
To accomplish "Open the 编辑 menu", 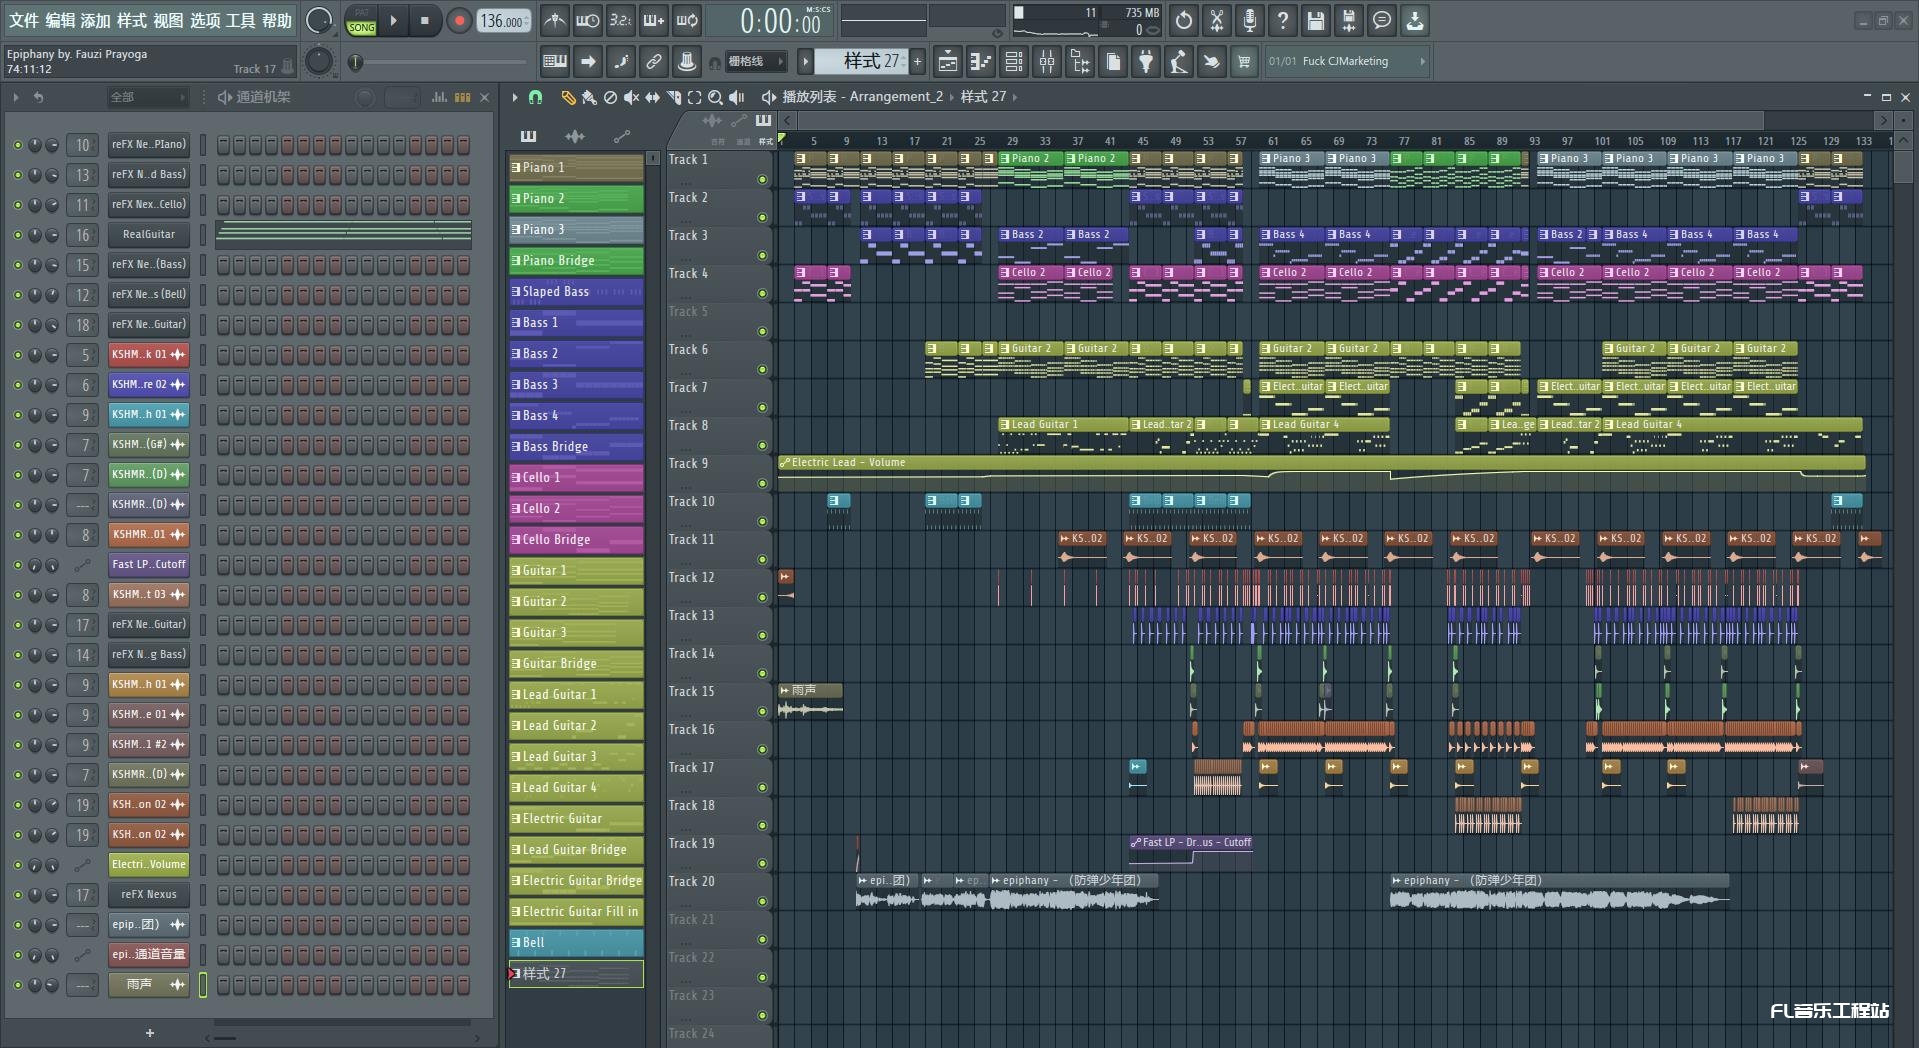I will tap(60, 20).
